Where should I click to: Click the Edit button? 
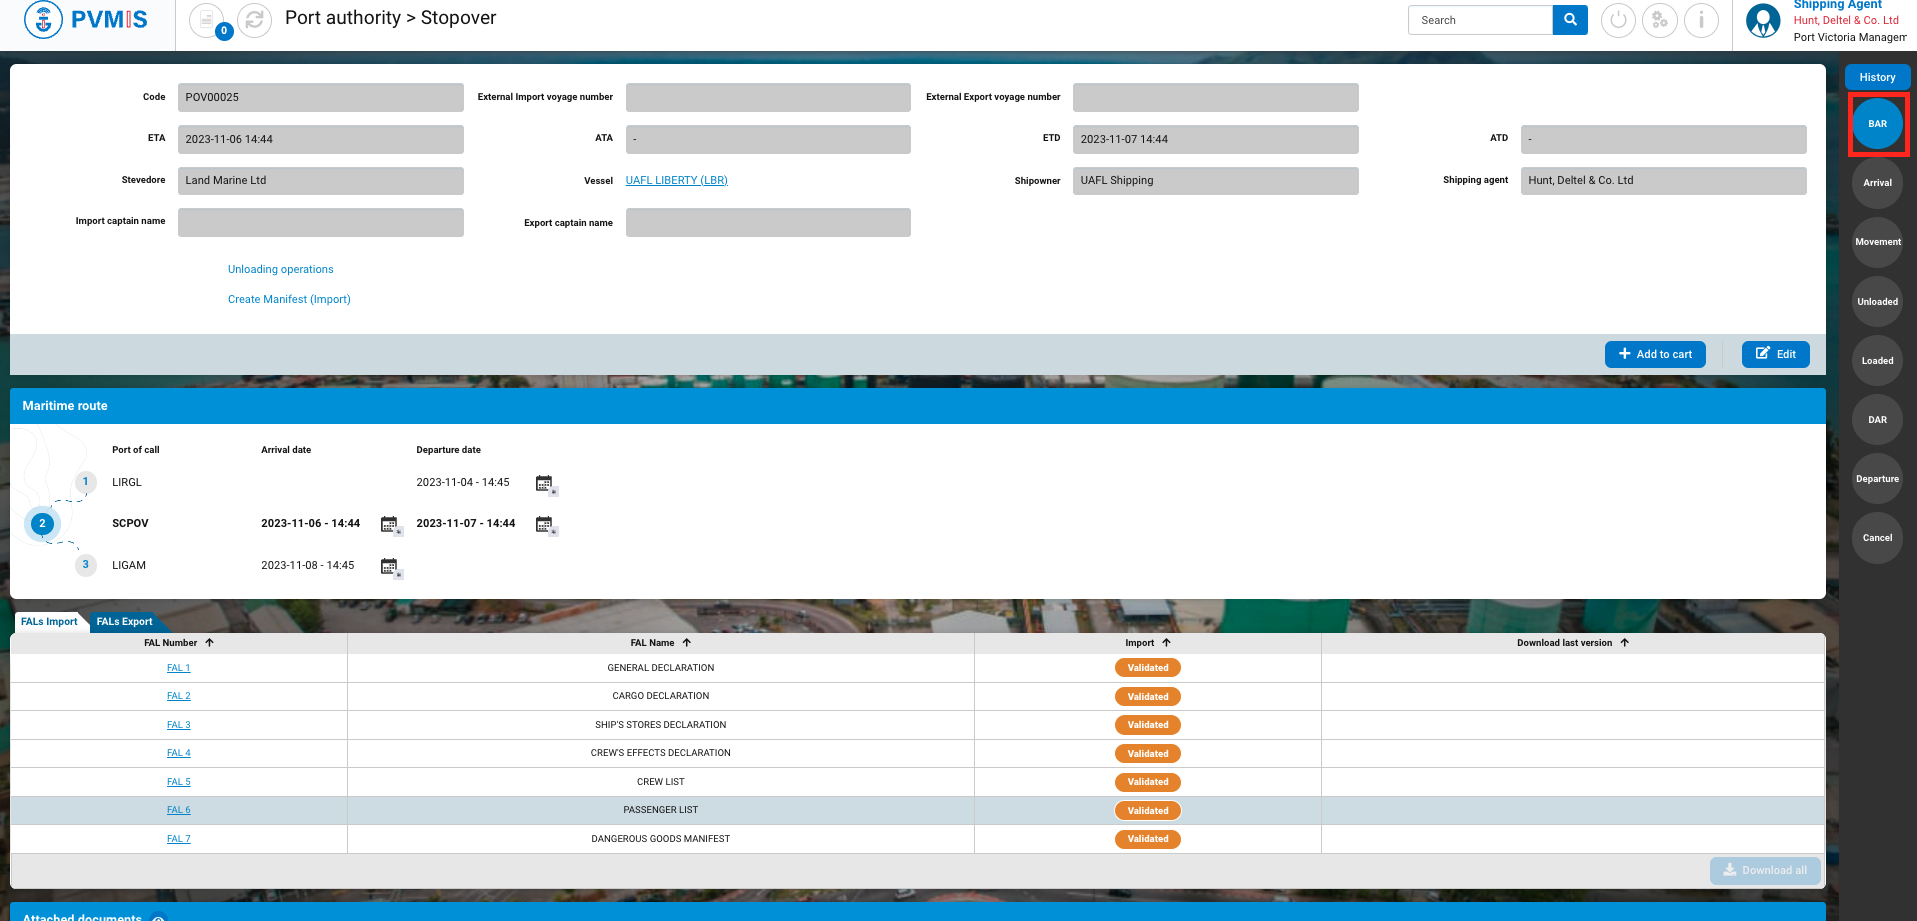tap(1775, 354)
